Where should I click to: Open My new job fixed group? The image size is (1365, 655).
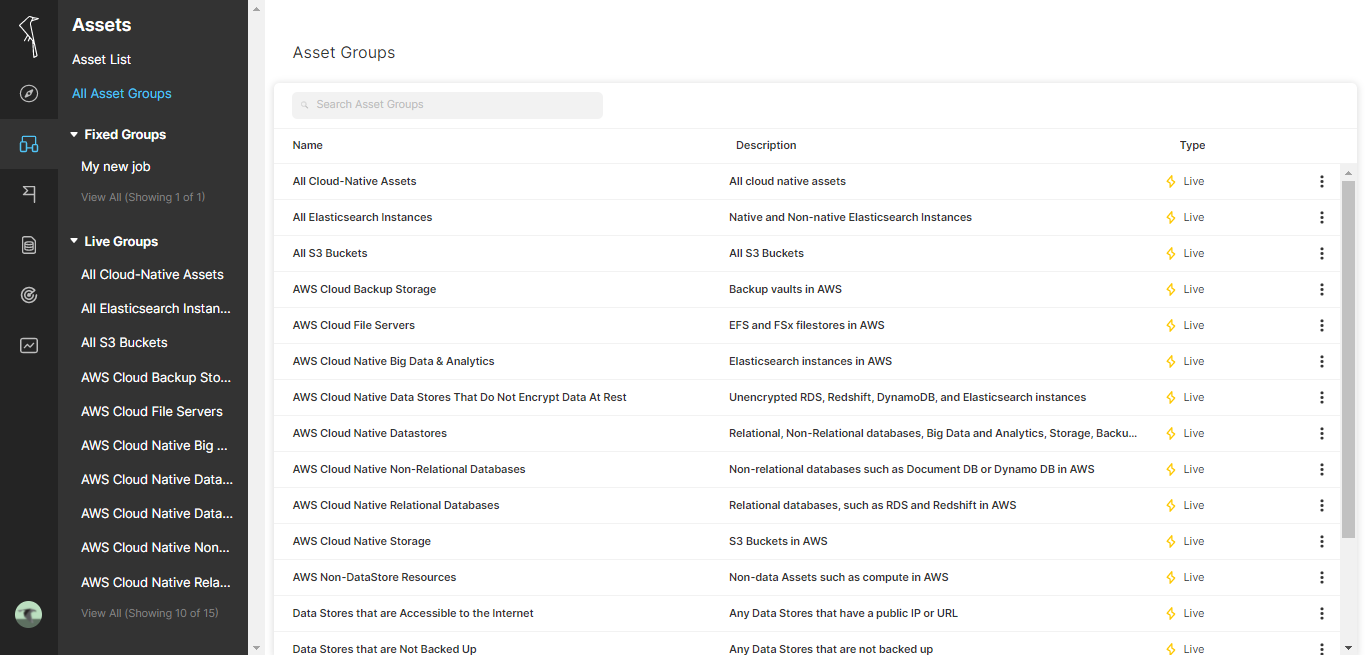116,166
